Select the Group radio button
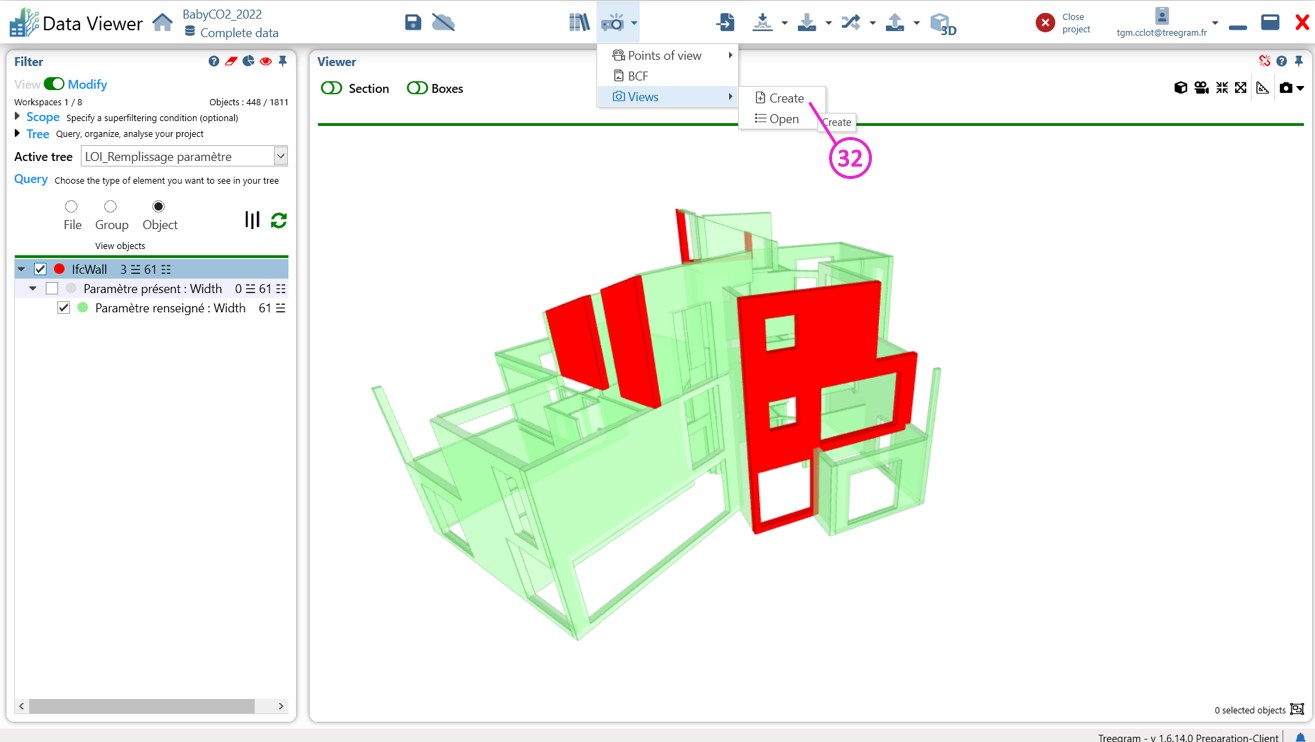Image resolution: width=1315 pixels, height=742 pixels. (x=111, y=207)
